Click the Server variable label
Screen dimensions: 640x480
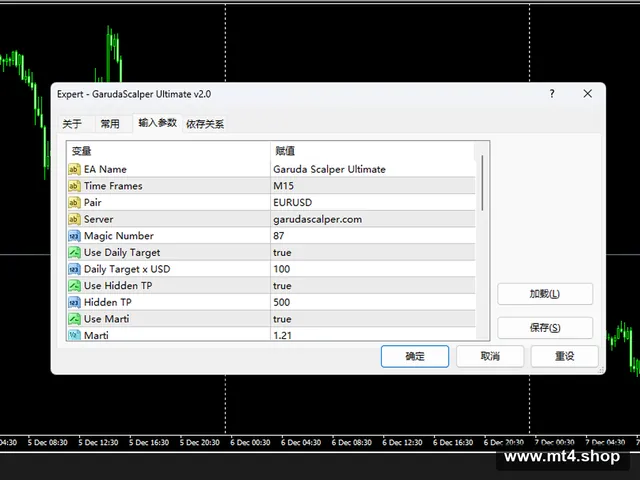(x=98, y=219)
